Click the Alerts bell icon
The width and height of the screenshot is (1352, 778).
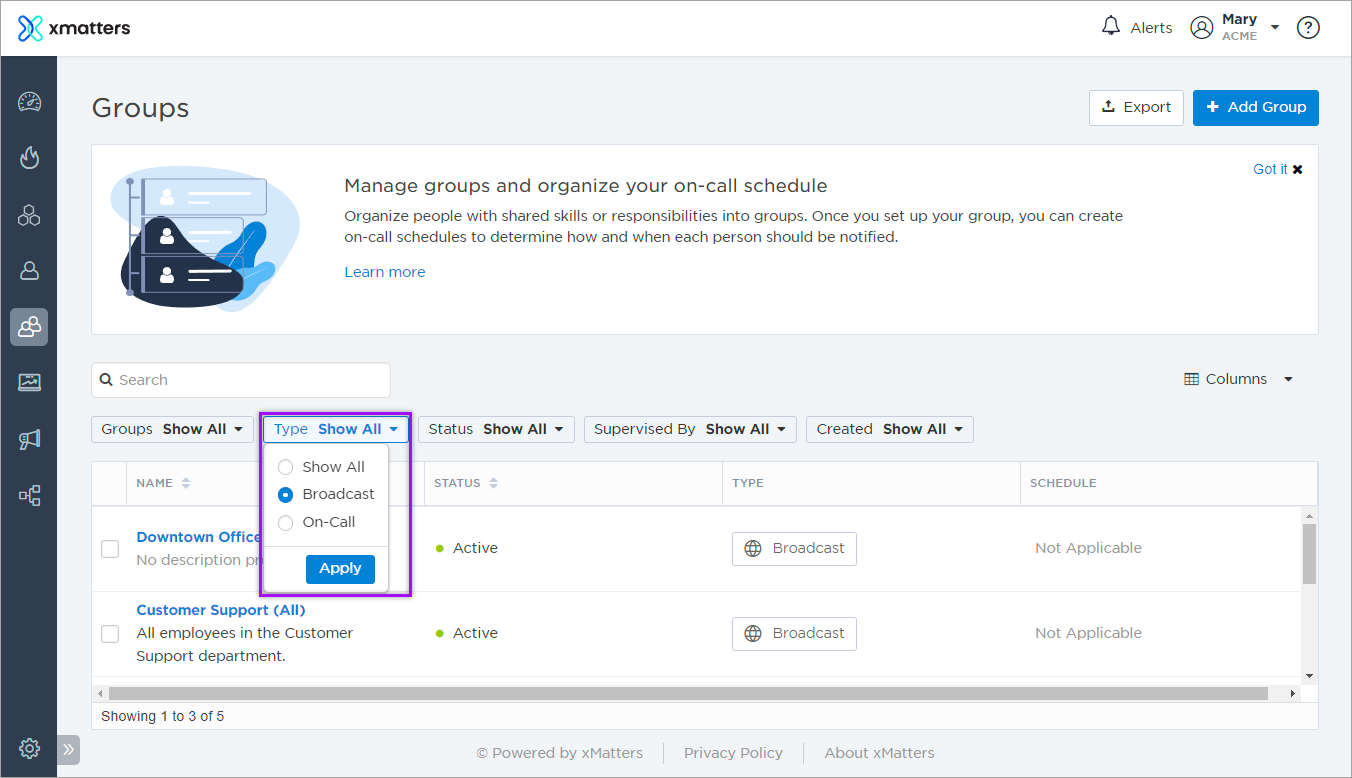pos(1110,27)
